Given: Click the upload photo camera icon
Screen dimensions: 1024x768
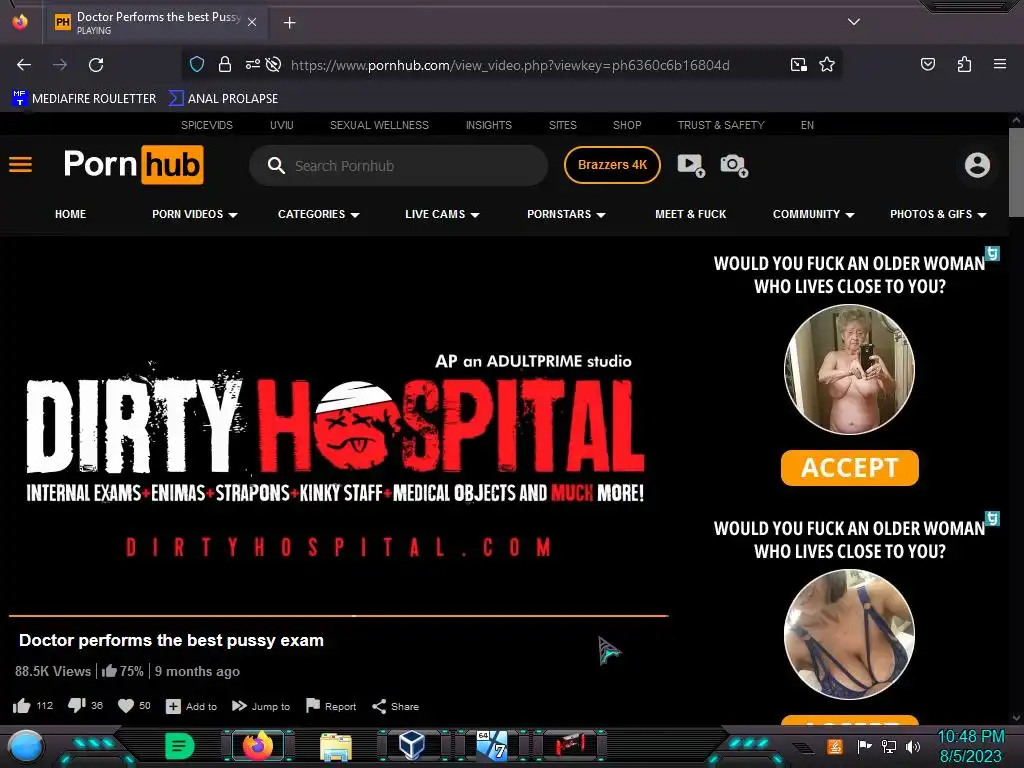Looking at the screenshot, I should click(x=734, y=165).
